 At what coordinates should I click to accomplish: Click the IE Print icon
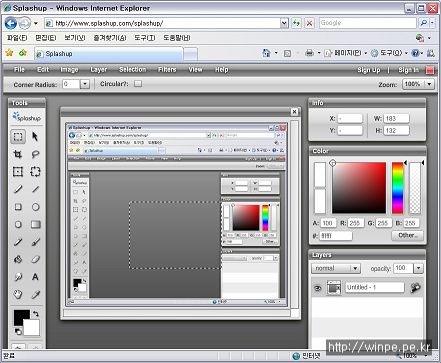[x=309, y=53]
